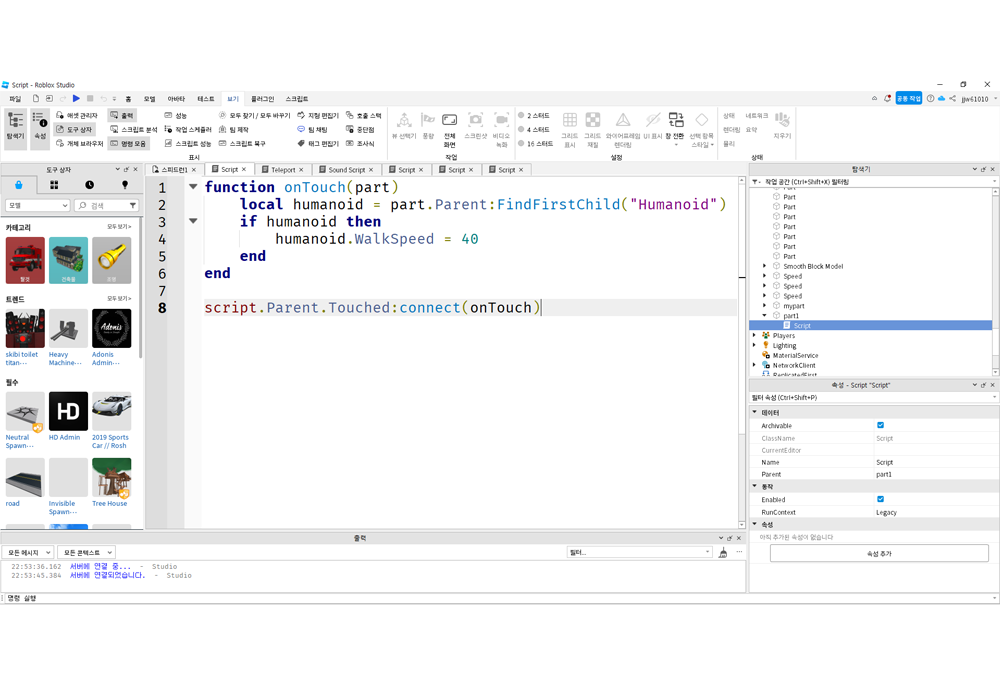The height and width of the screenshot is (700, 1000).
Task: Click the notification bell icon
Action: tap(887, 98)
